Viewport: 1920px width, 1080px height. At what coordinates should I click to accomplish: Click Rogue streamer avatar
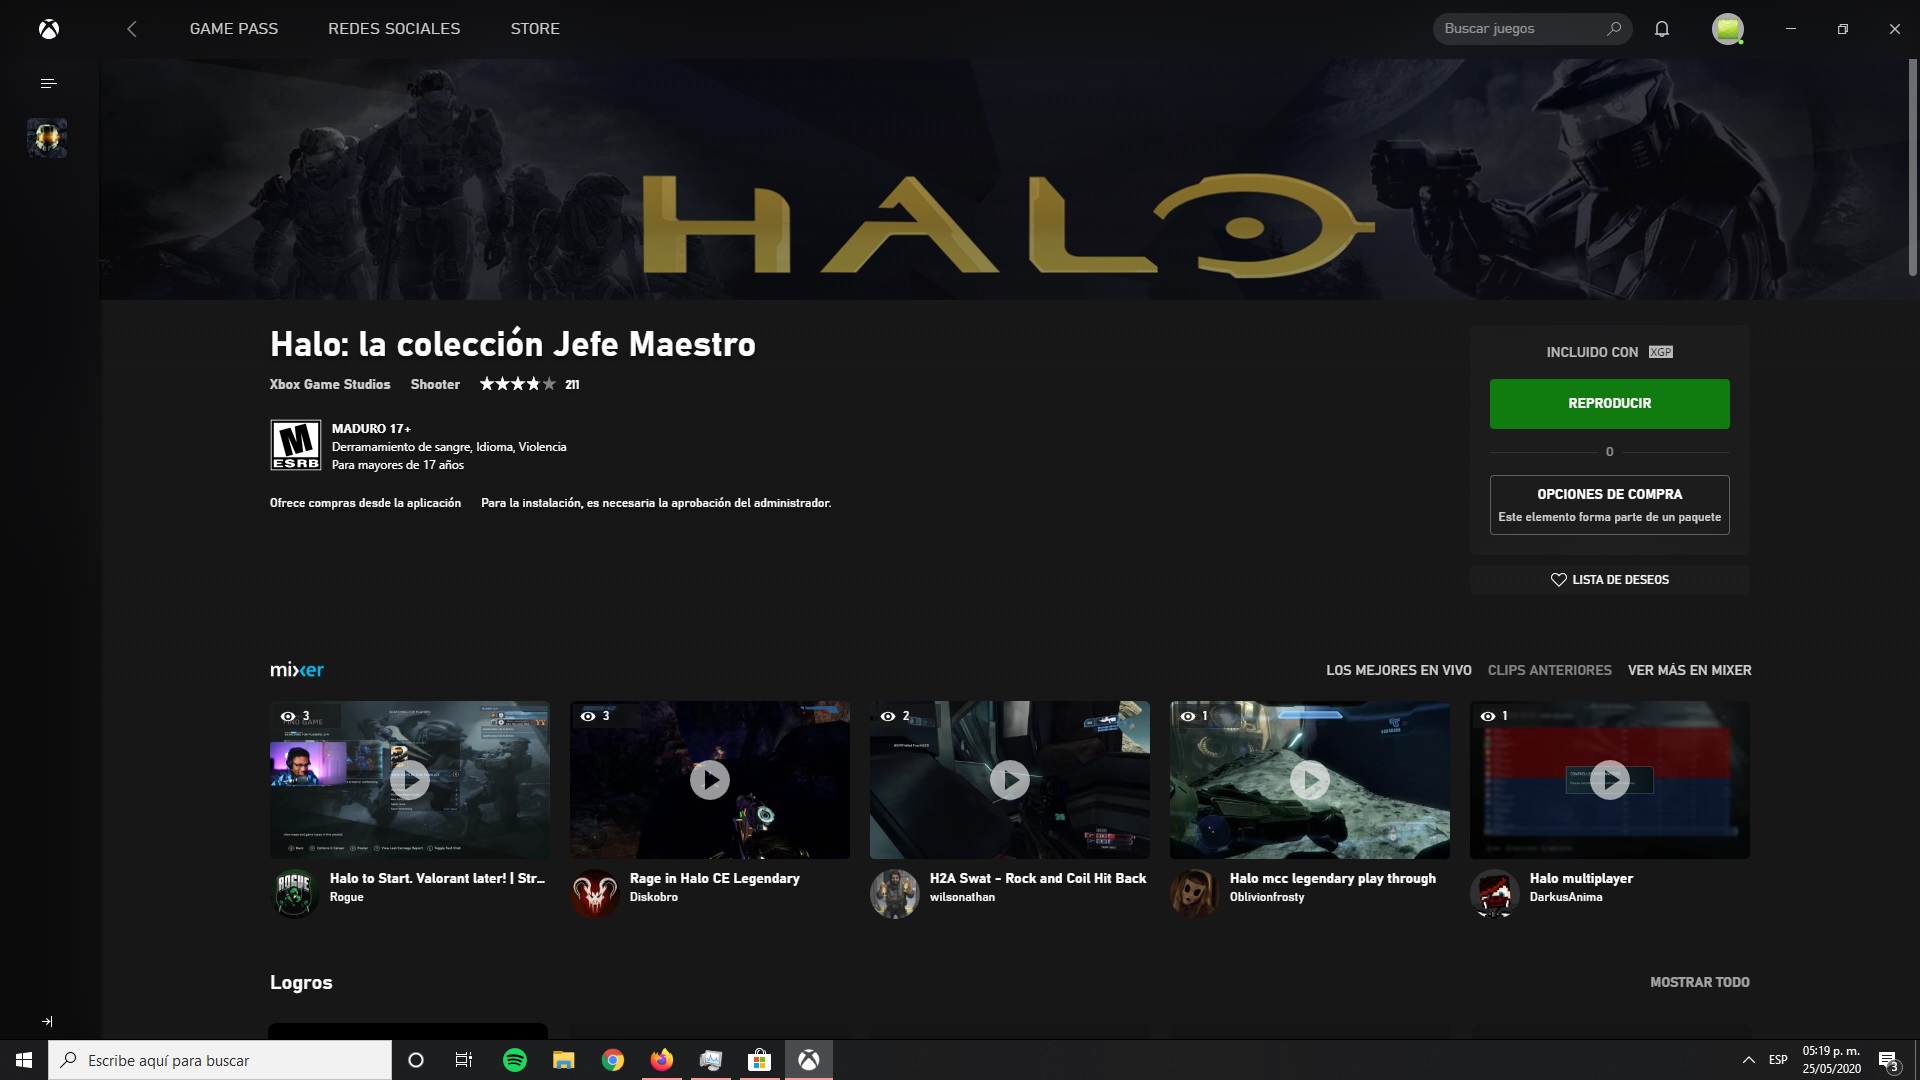click(x=295, y=893)
